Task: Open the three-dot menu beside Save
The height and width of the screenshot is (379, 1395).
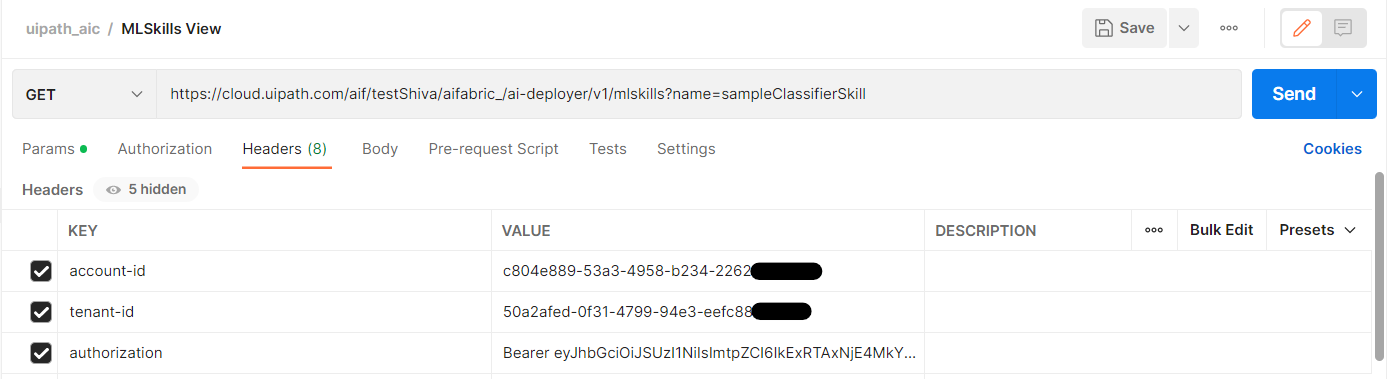Action: 1229,28
